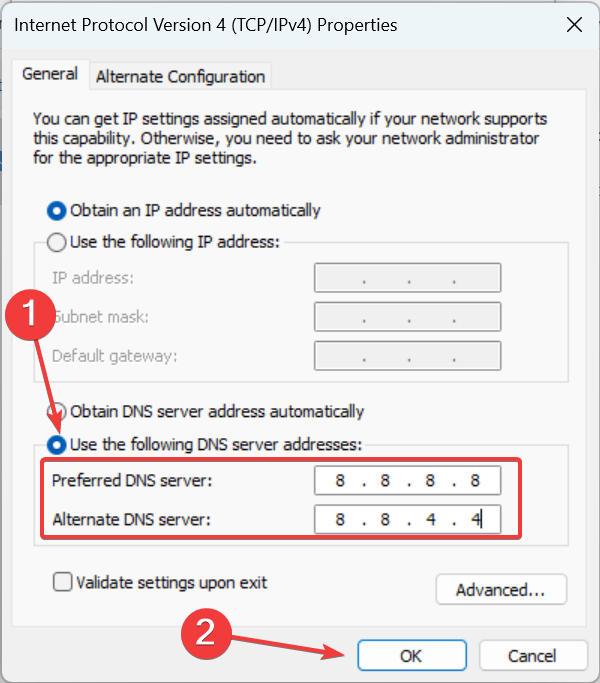Click second octet of Preferred DNS server
The height and width of the screenshot is (683, 600).
tap(385, 480)
